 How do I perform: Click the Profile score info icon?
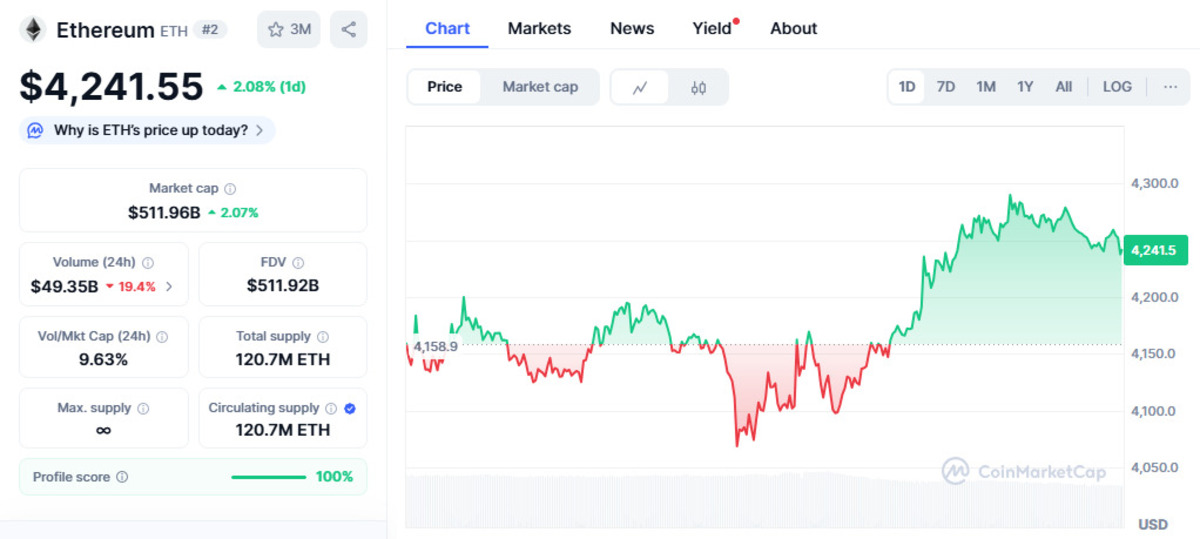pos(122,477)
